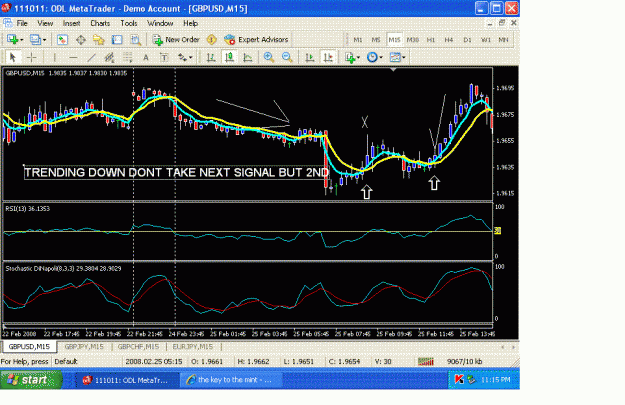This screenshot has width=625, height=405.
Task: Select the GBPUSD,M15 chart tab
Action: tap(29, 347)
